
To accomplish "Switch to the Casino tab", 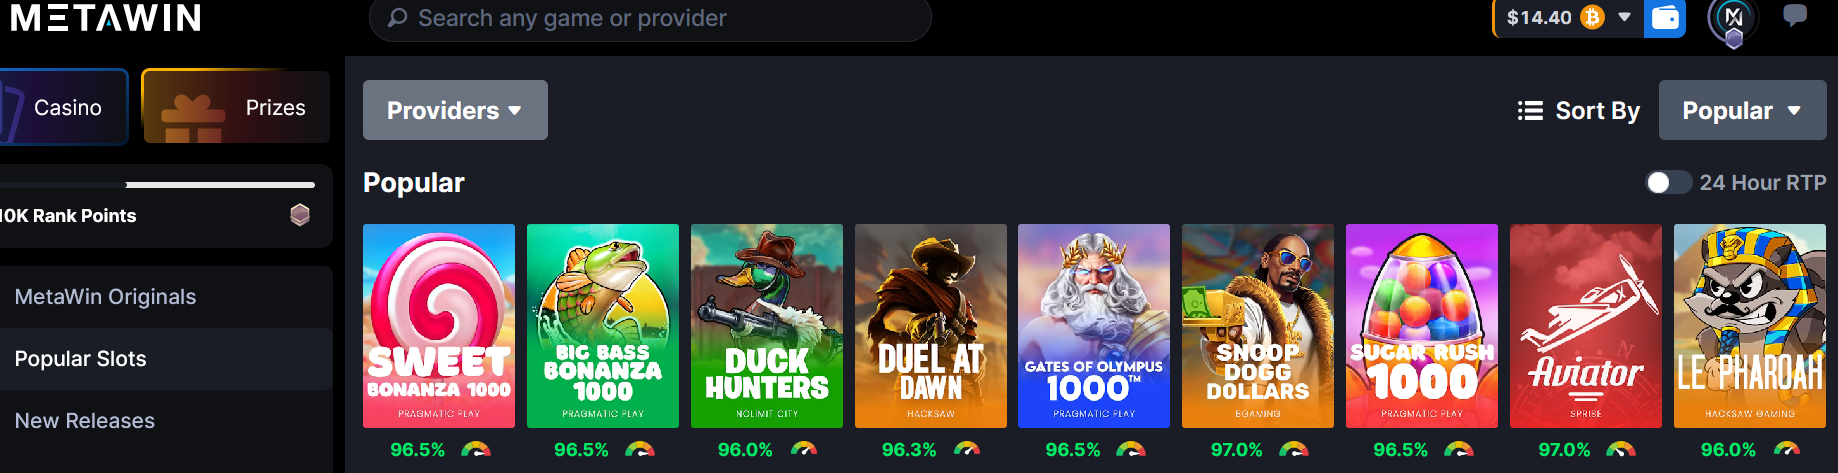I will (64, 107).
